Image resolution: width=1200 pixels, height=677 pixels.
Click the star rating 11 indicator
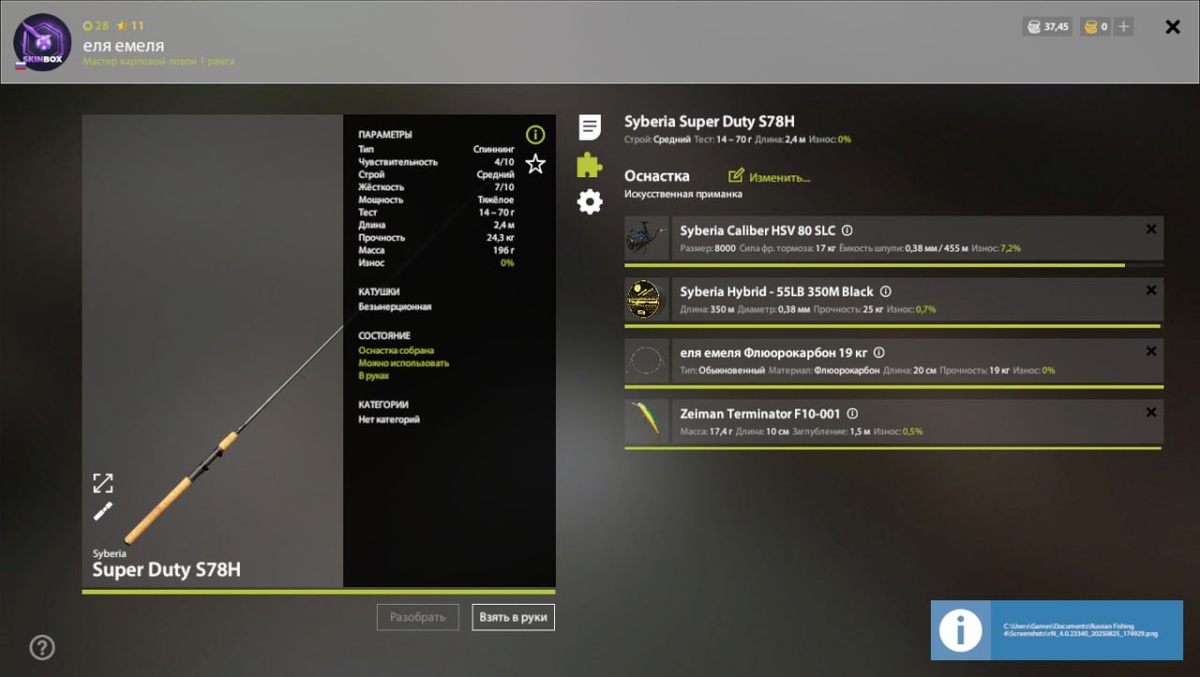(x=130, y=25)
